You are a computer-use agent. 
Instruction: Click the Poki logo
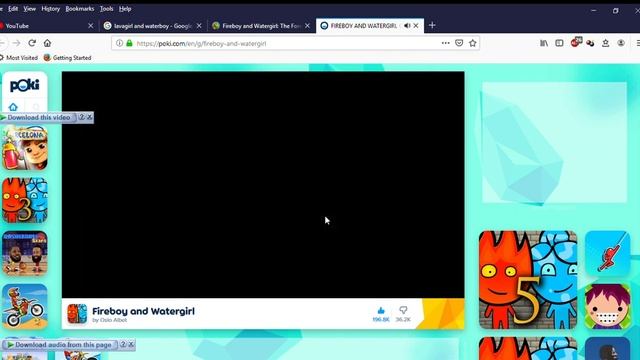[x=24, y=85]
